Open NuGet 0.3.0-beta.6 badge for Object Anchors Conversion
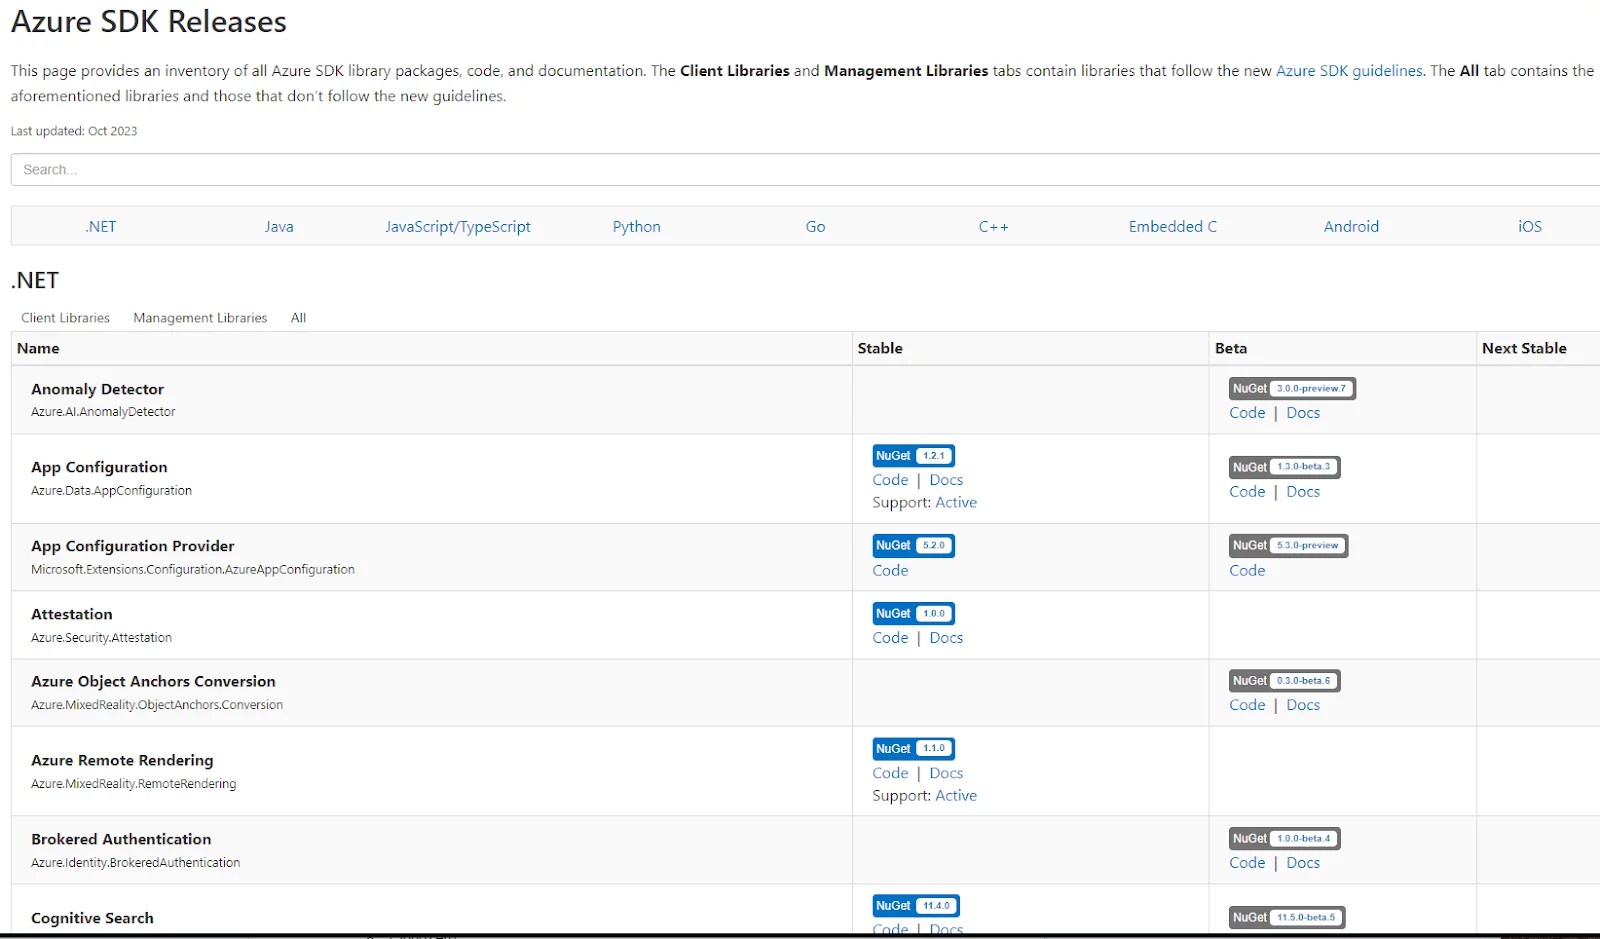The width and height of the screenshot is (1600, 939). 1284,680
